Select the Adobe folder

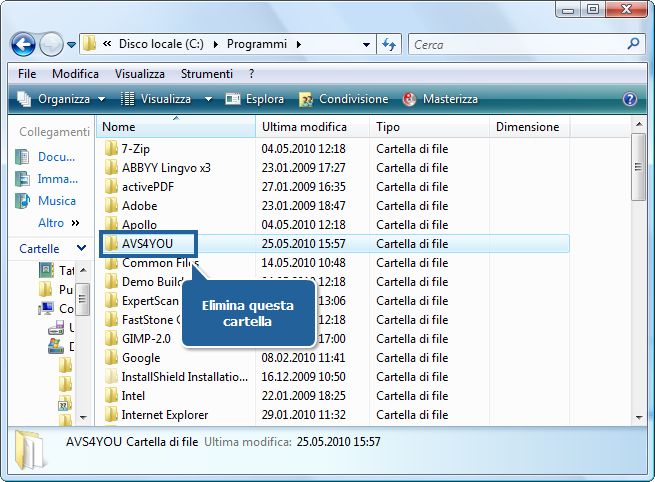(131, 206)
